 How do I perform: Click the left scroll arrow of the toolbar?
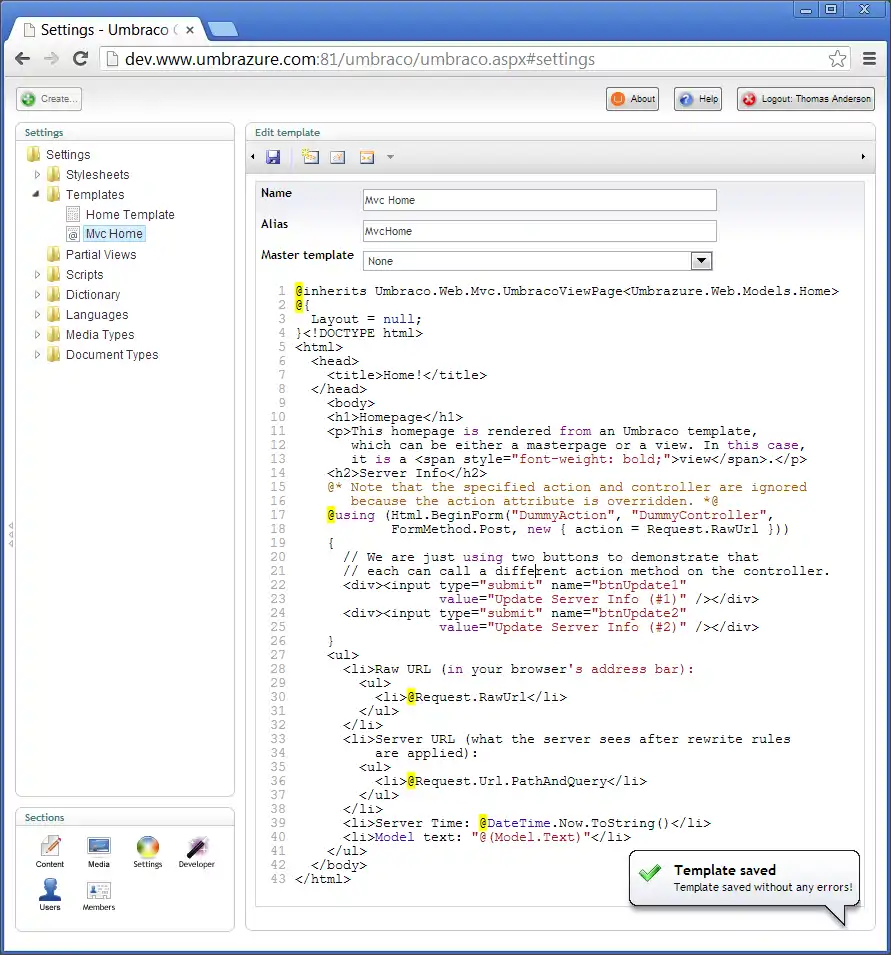[253, 157]
